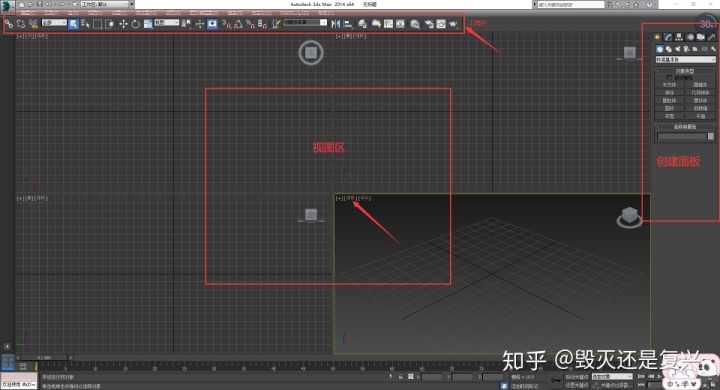
Task: Choose the Bind to Space Warp tool
Action: 33,23
